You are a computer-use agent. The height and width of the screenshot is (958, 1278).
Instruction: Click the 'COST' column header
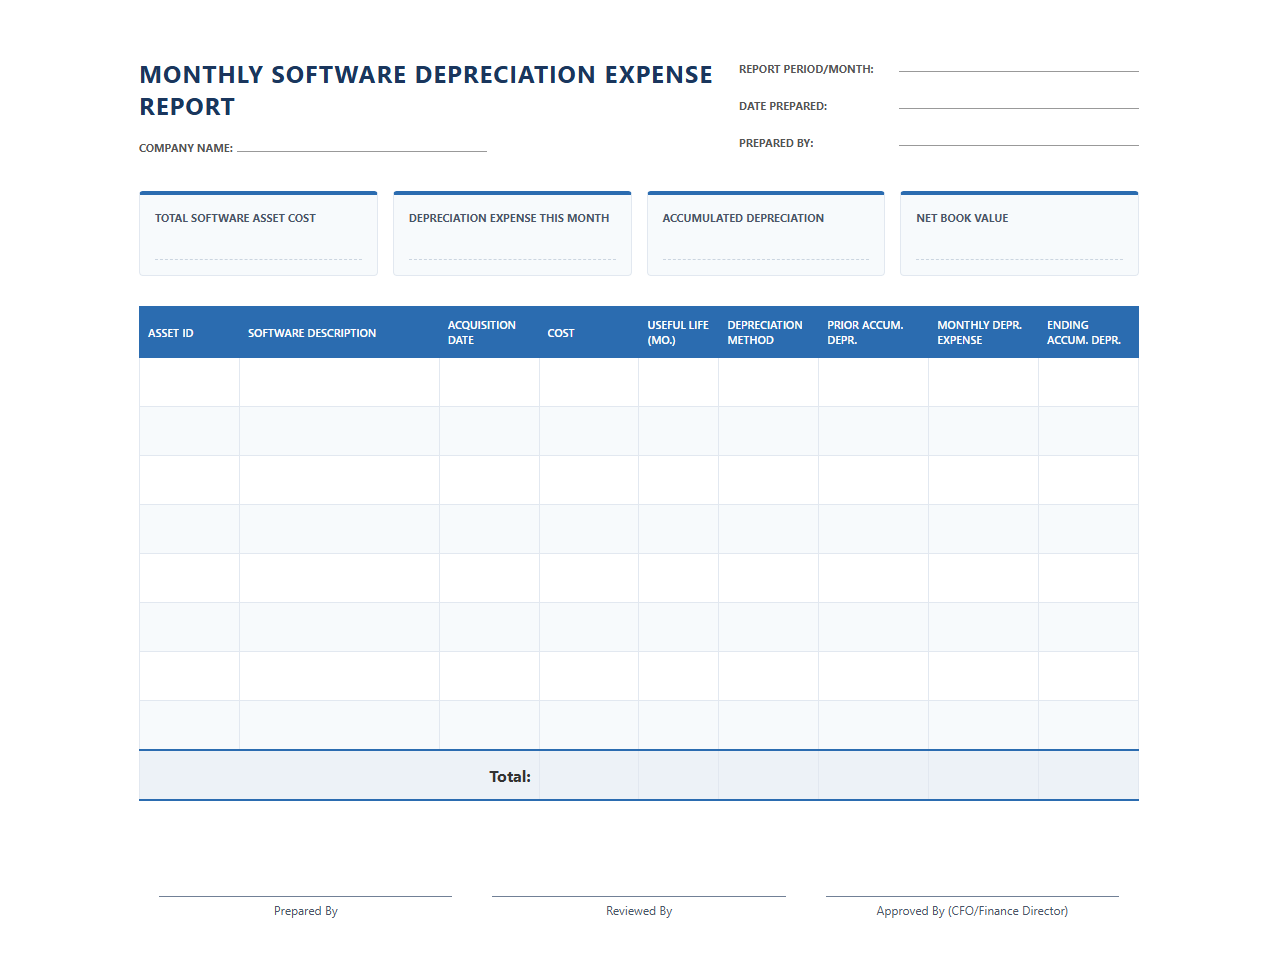point(589,333)
